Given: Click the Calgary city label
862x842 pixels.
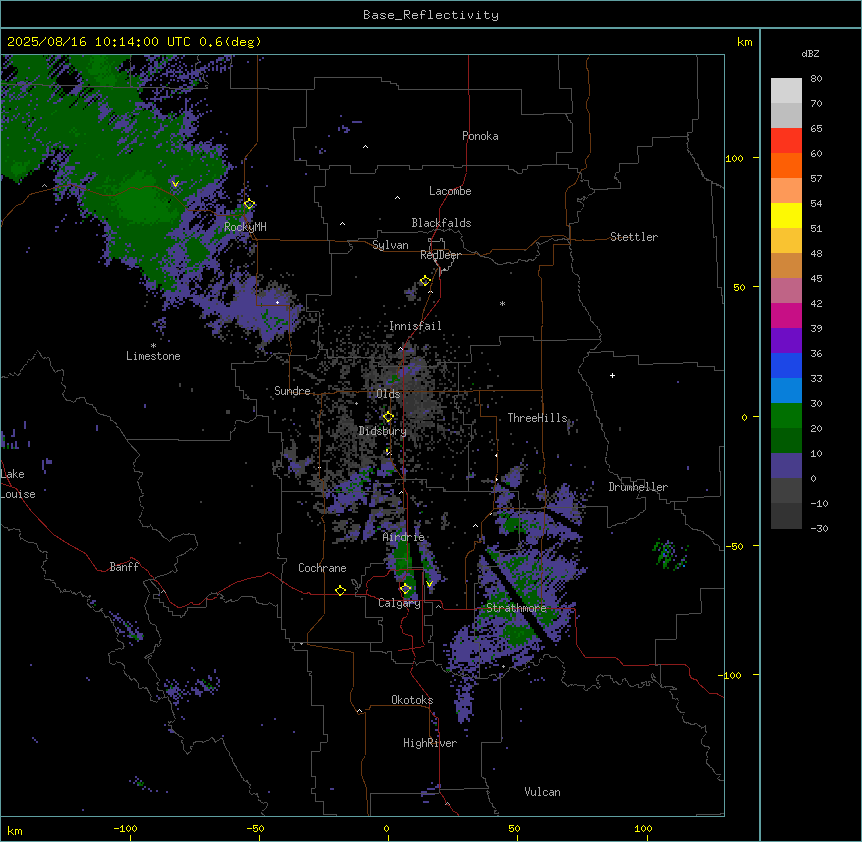Looking at the screenshot, I should (x=399, y=603).
